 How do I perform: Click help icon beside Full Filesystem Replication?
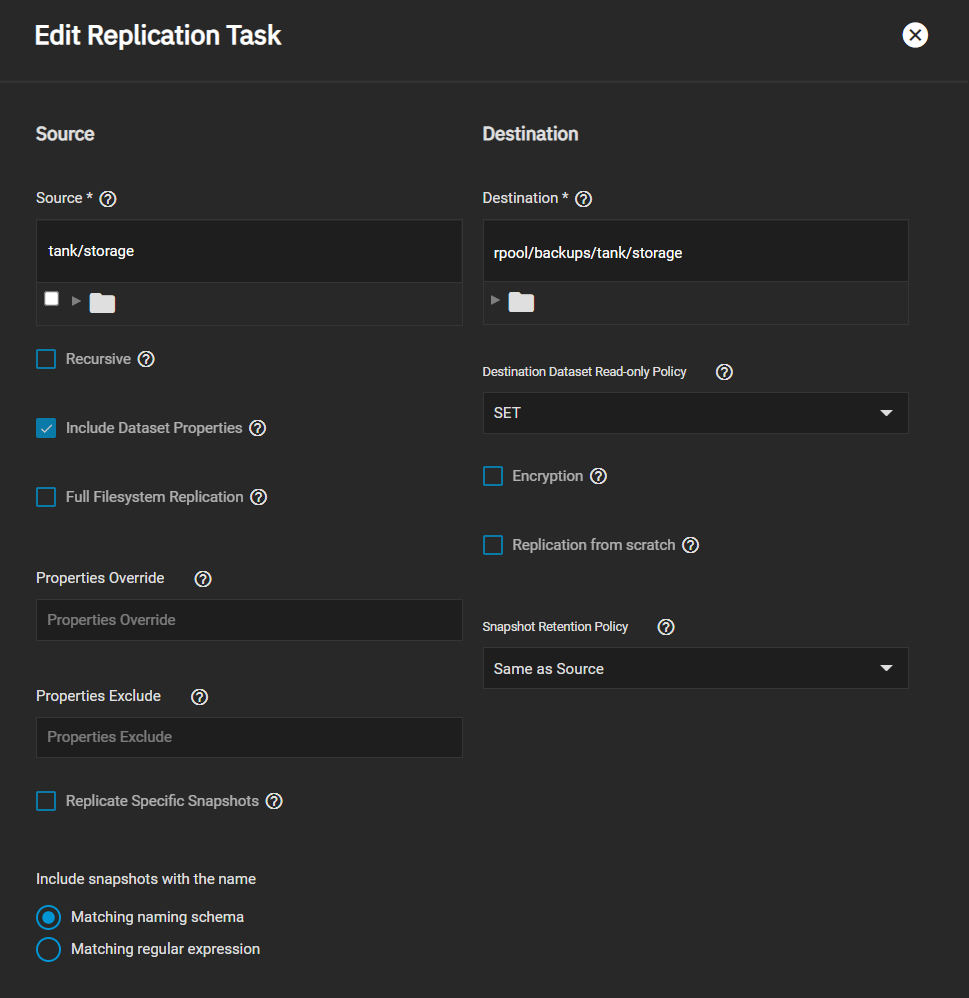click(x=258, y=497)
